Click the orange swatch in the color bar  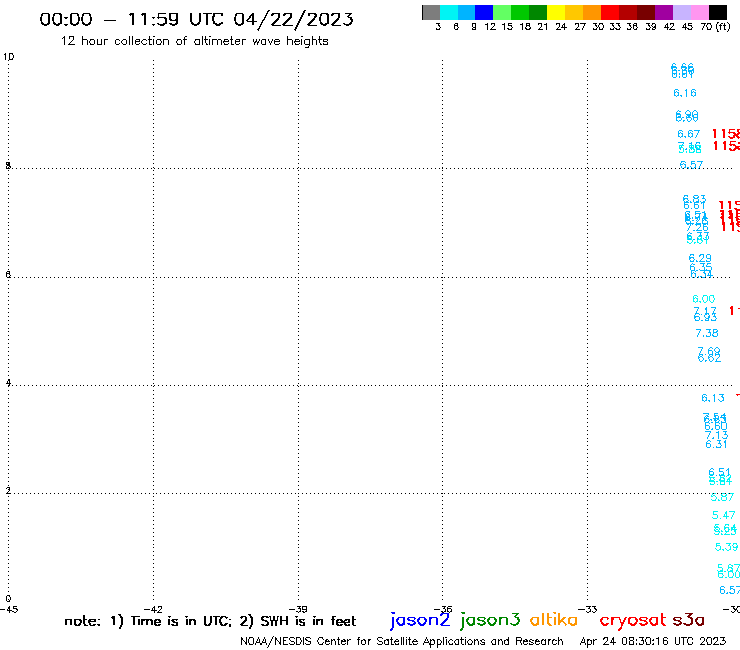pos(591,12)
